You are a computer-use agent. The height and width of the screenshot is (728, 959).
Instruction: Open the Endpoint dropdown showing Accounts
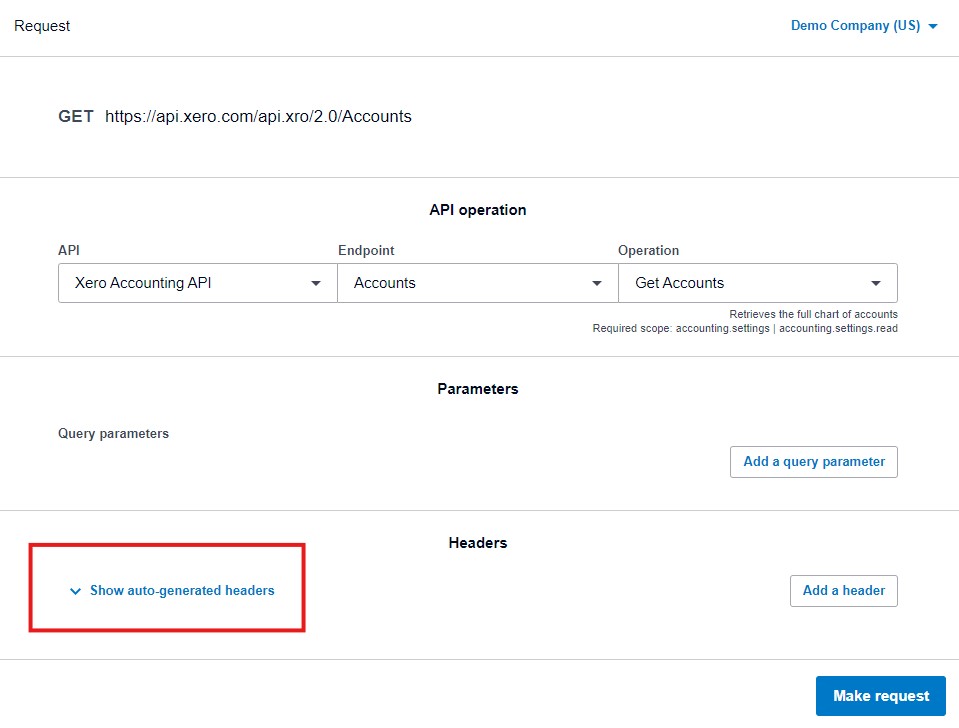point(478,283)
